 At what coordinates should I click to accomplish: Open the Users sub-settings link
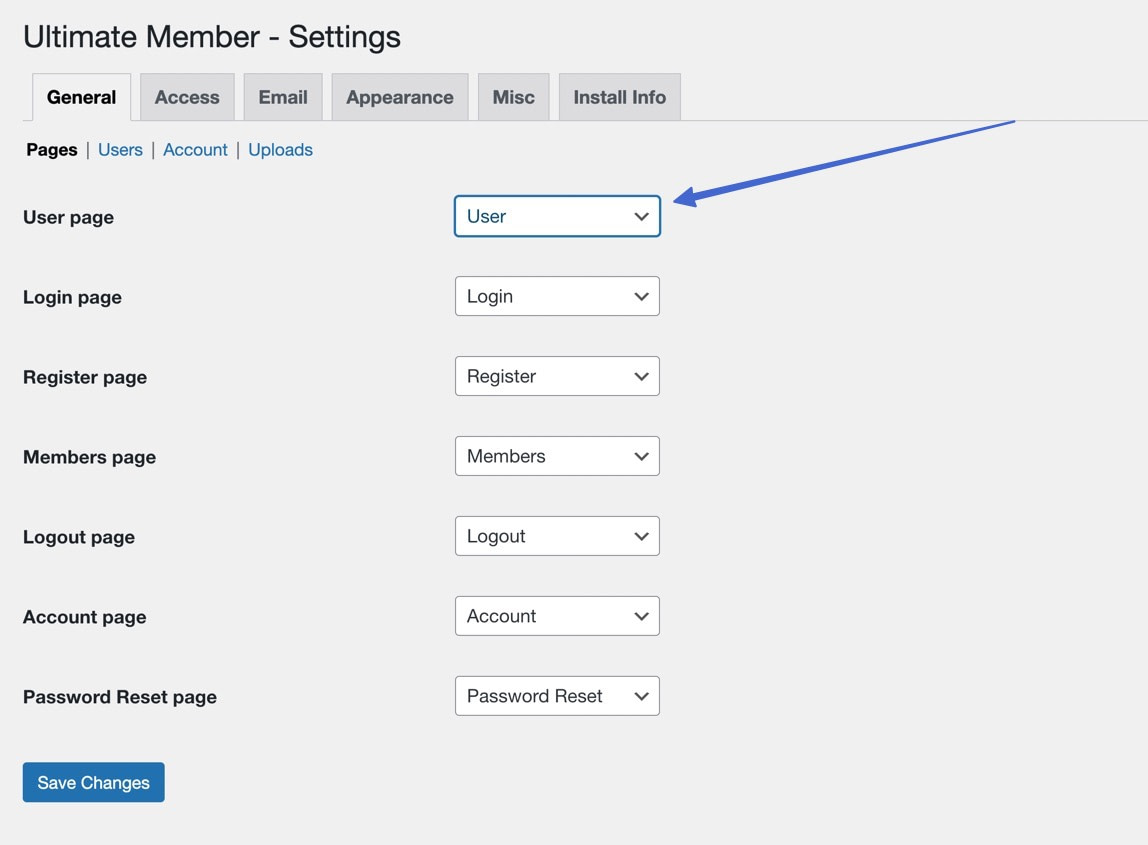(120, 149)
